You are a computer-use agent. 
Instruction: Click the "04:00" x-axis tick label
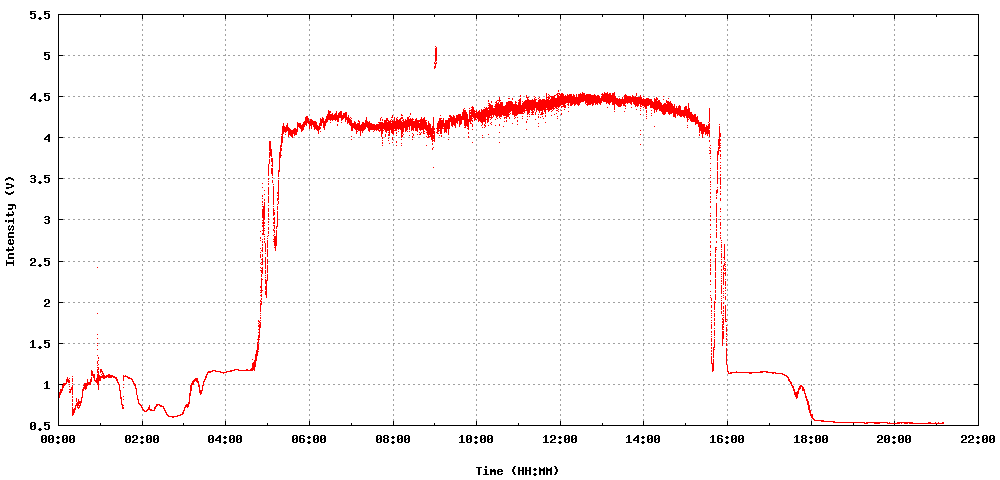[x=225, y=439]
